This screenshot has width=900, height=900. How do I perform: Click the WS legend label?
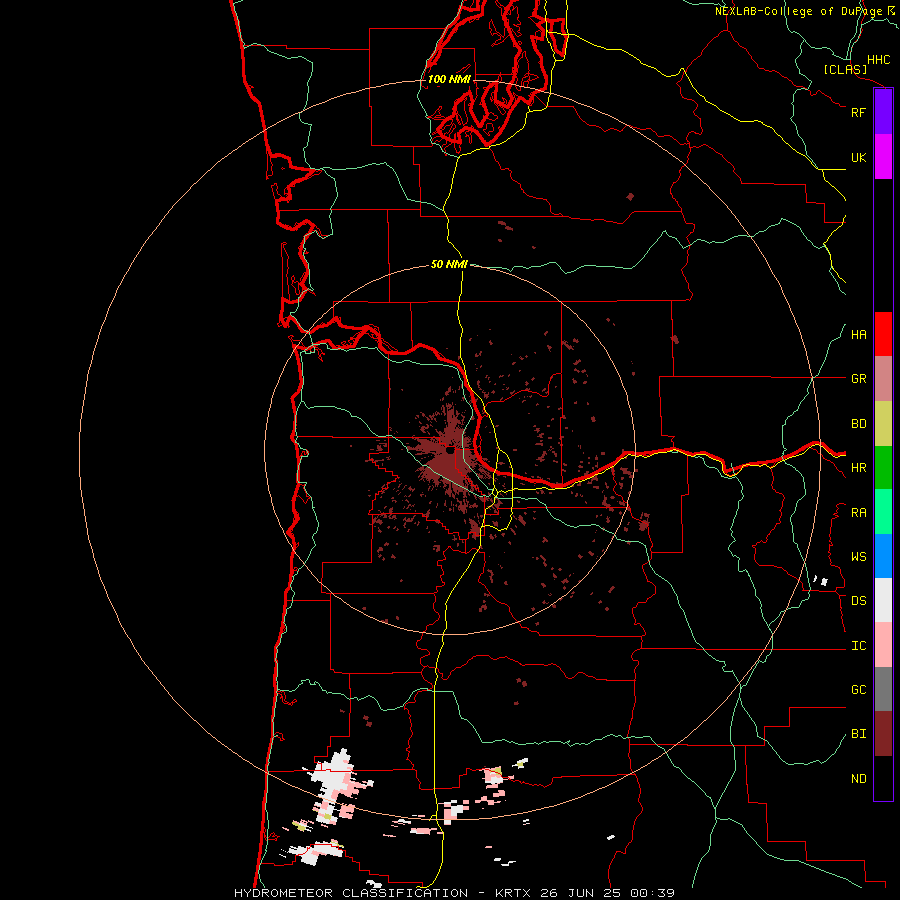(858, 557)
